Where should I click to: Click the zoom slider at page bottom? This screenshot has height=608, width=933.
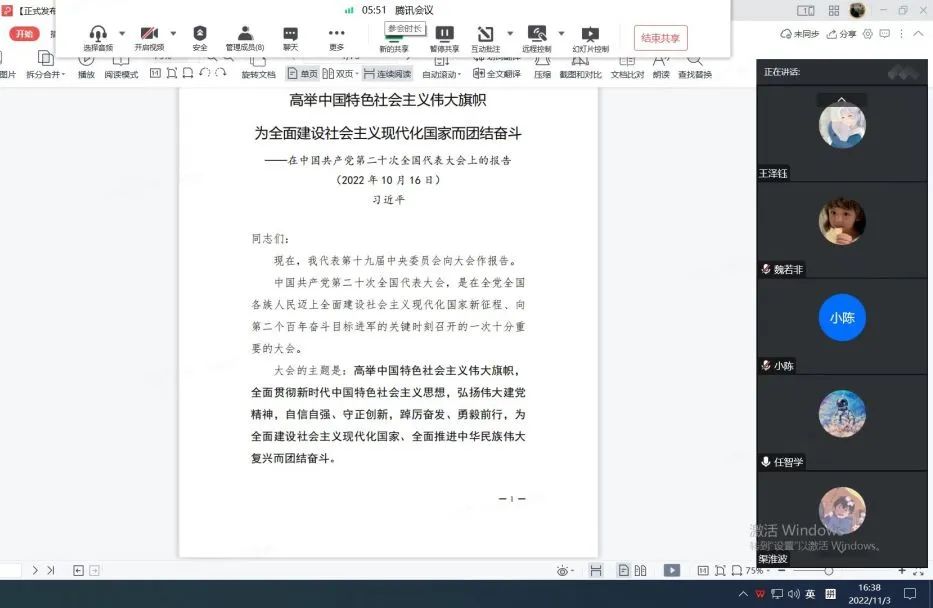[828, 570]
